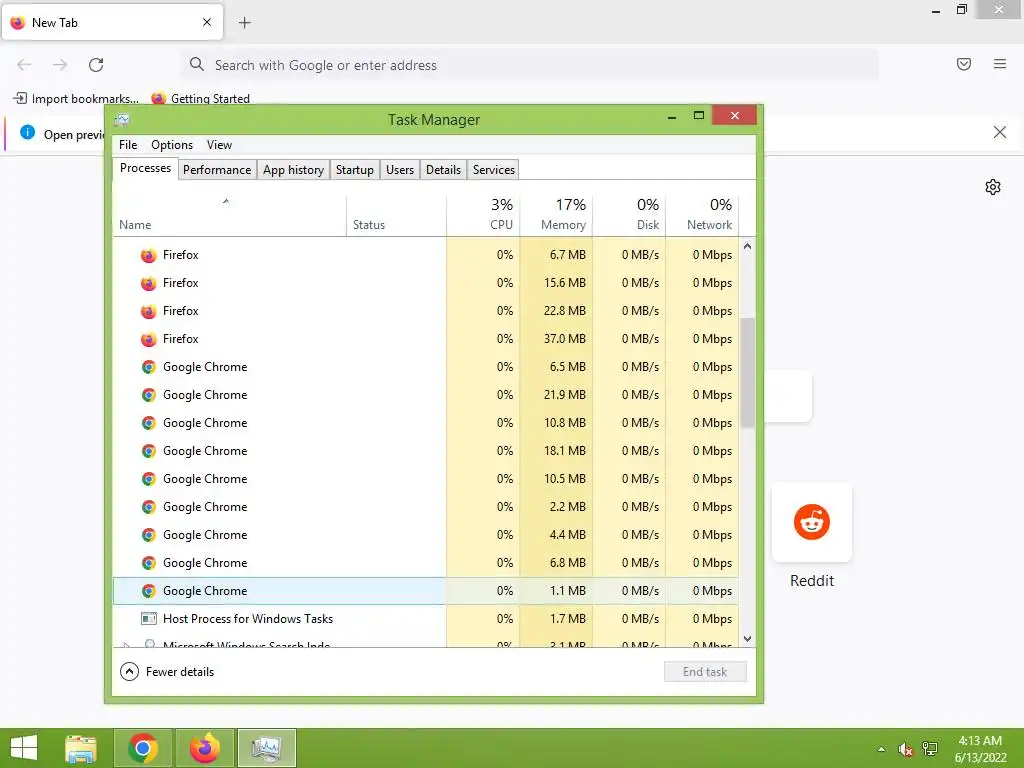Screen dimensions: 1024x768
Task: Select the Google Chrome row using 6.5 MB
Action: 426,367
